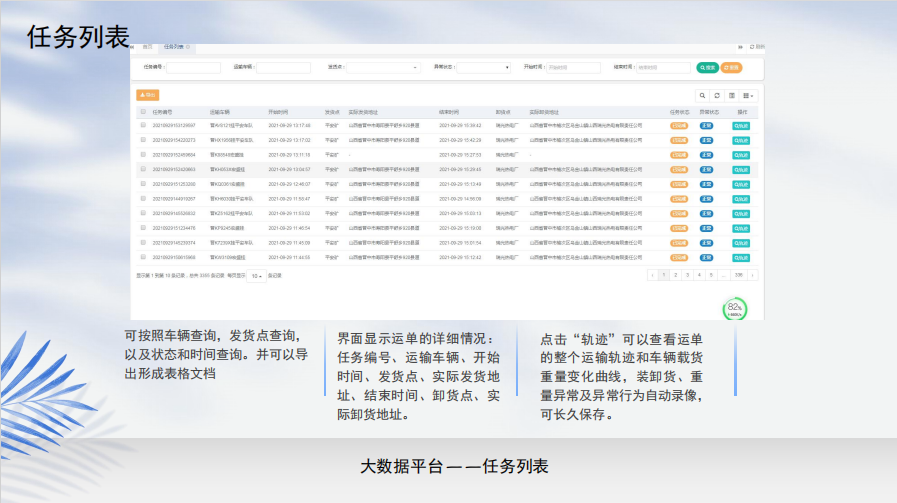The image size is (897, 503).
Task: Select checkbox for task 20210929153129597
Action: point(143,126)
